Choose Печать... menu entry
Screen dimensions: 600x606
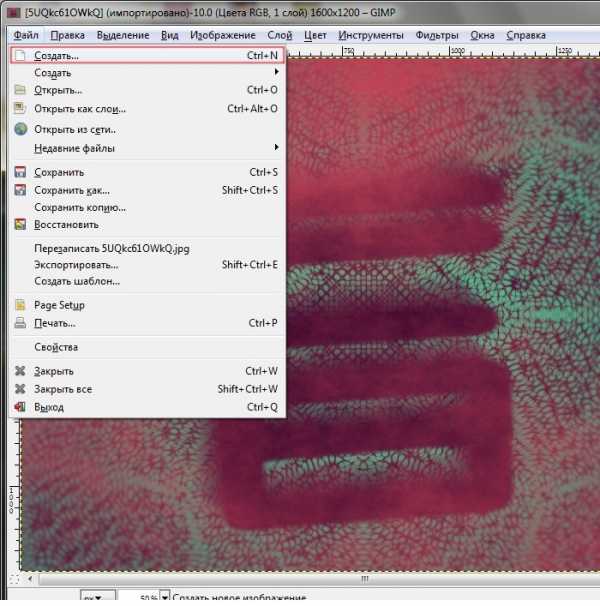pyautogui.click(x=147, y=323)
